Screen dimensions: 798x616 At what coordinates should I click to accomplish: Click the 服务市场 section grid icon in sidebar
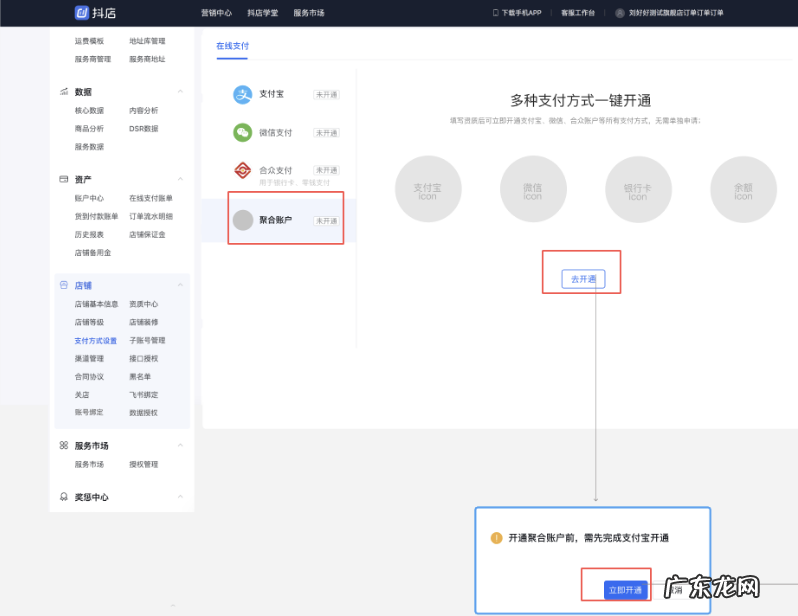coord(64,445)
